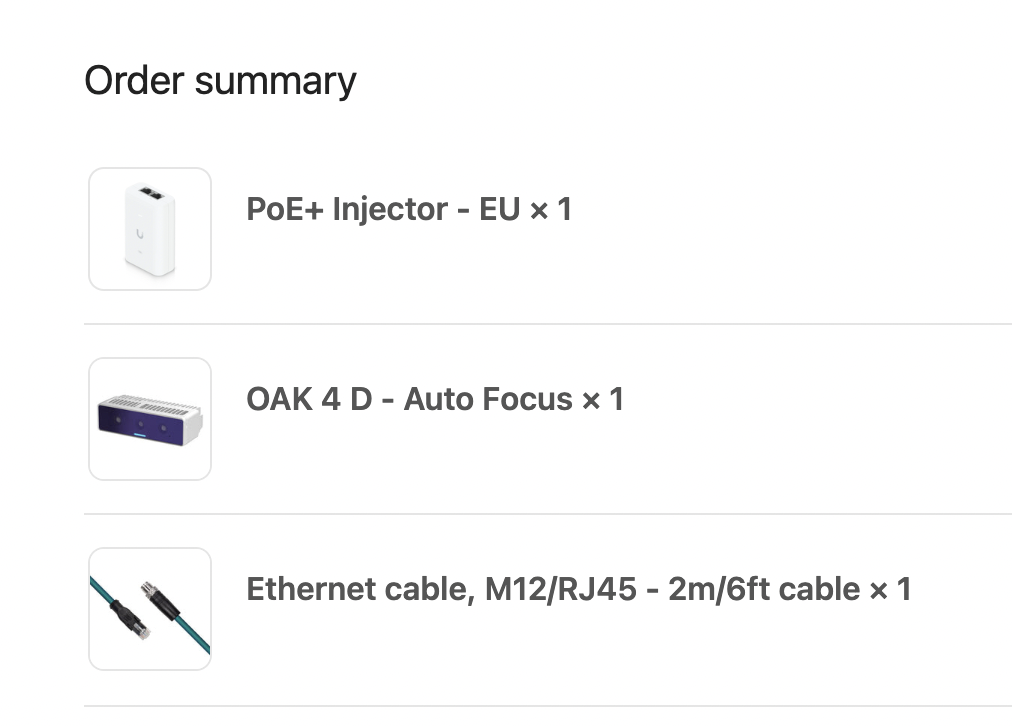Click the "× 1" quantity beside Auto Focus

coord(603,399)
